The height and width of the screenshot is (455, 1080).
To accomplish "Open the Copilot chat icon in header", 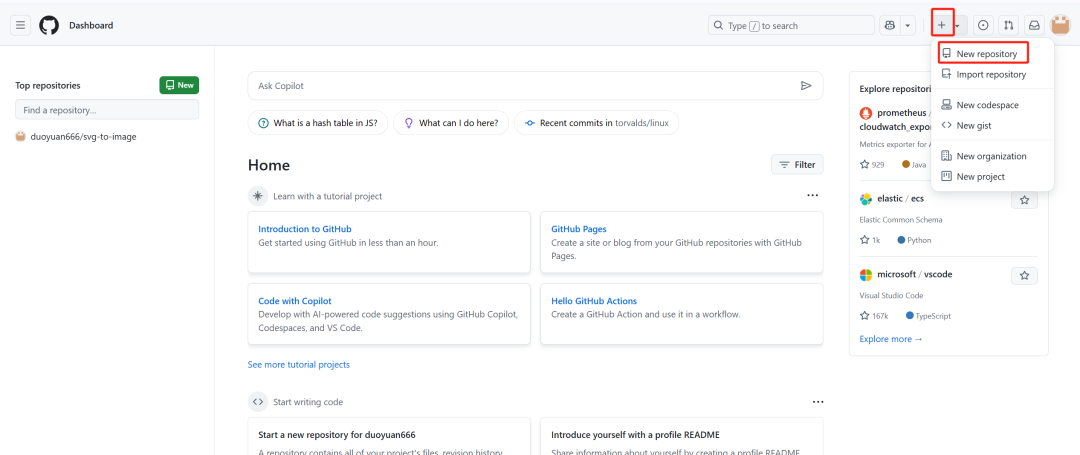I will coord(890,25).
